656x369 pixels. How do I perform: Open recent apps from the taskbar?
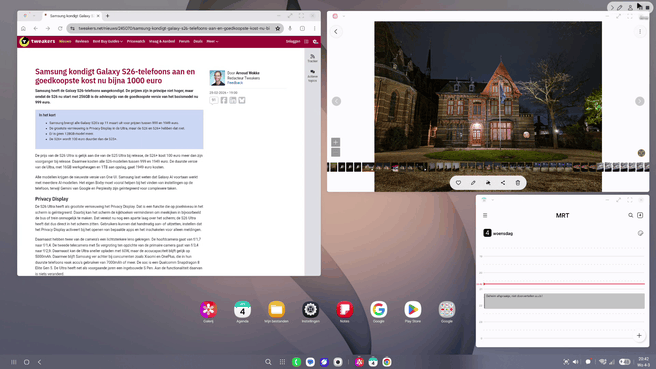(x=13, y=362)
